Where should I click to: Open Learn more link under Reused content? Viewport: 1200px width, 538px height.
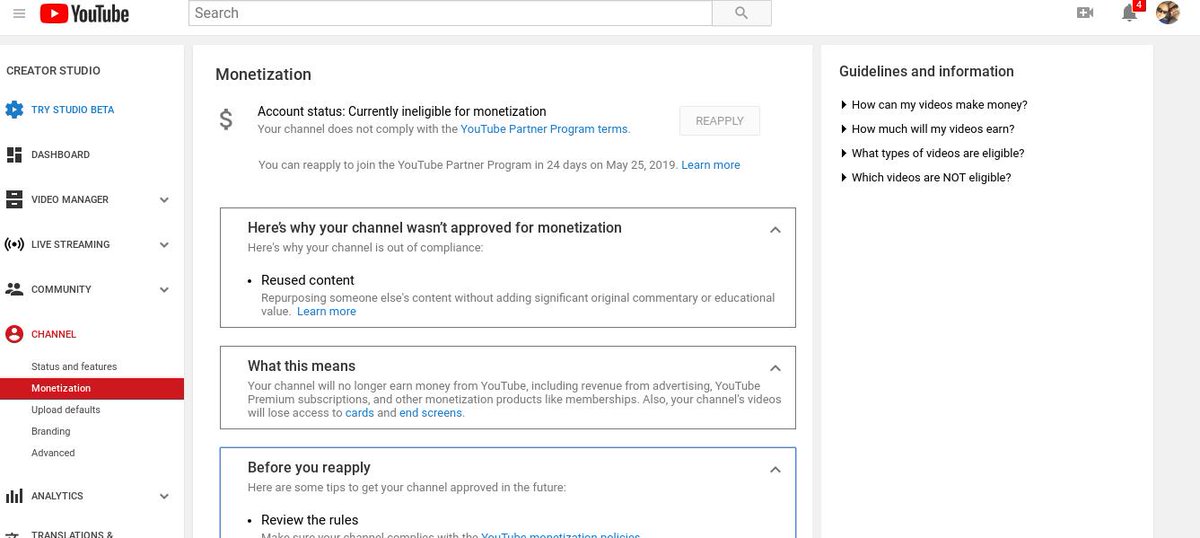[x=326, y=312]
